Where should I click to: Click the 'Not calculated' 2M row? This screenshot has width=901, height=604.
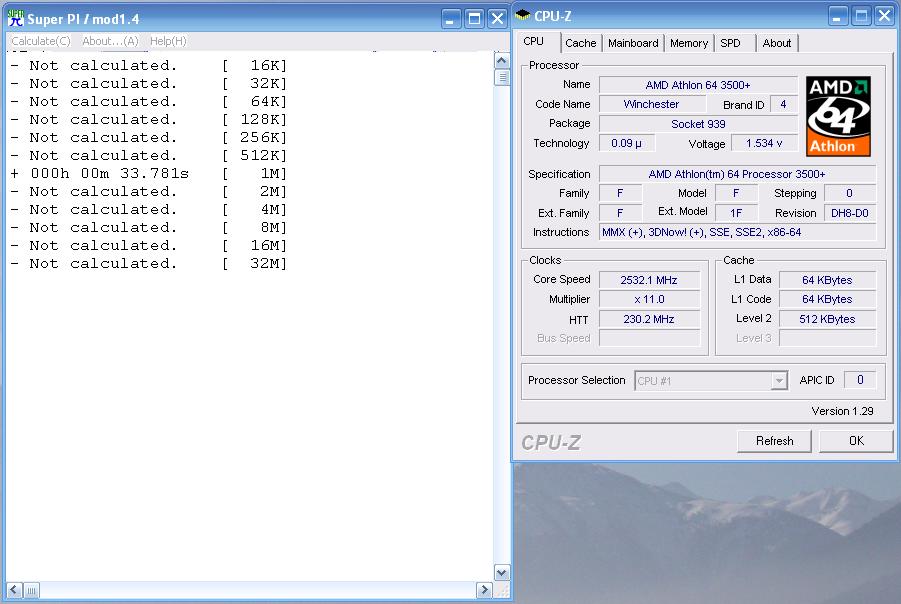point(148,191)
